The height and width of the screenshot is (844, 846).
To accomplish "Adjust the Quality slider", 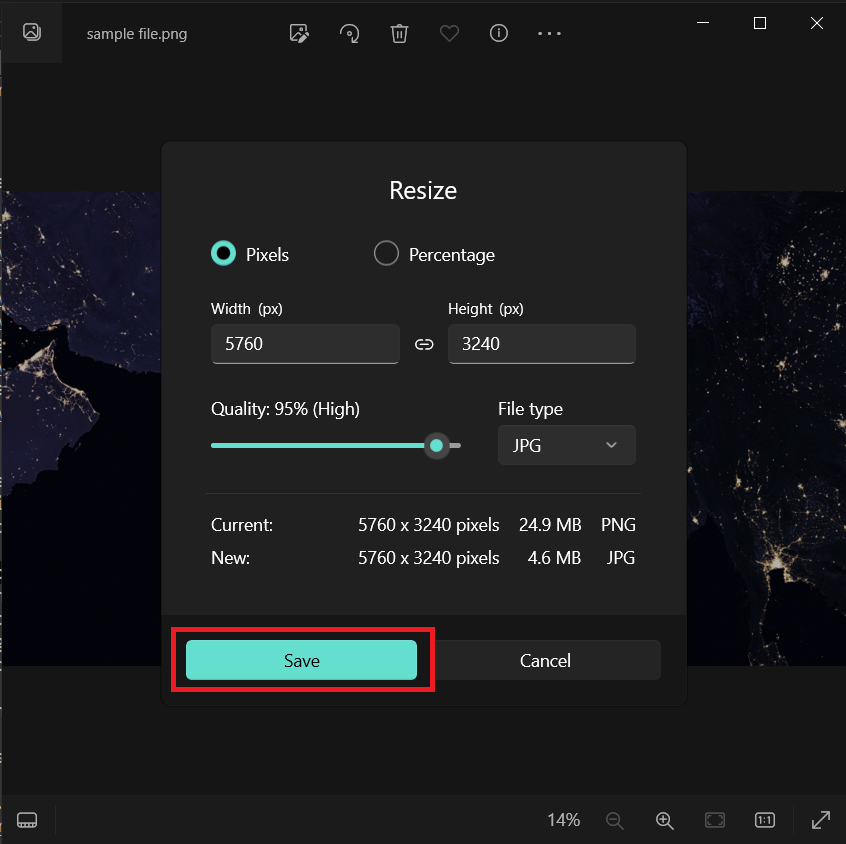I will 437,445.
